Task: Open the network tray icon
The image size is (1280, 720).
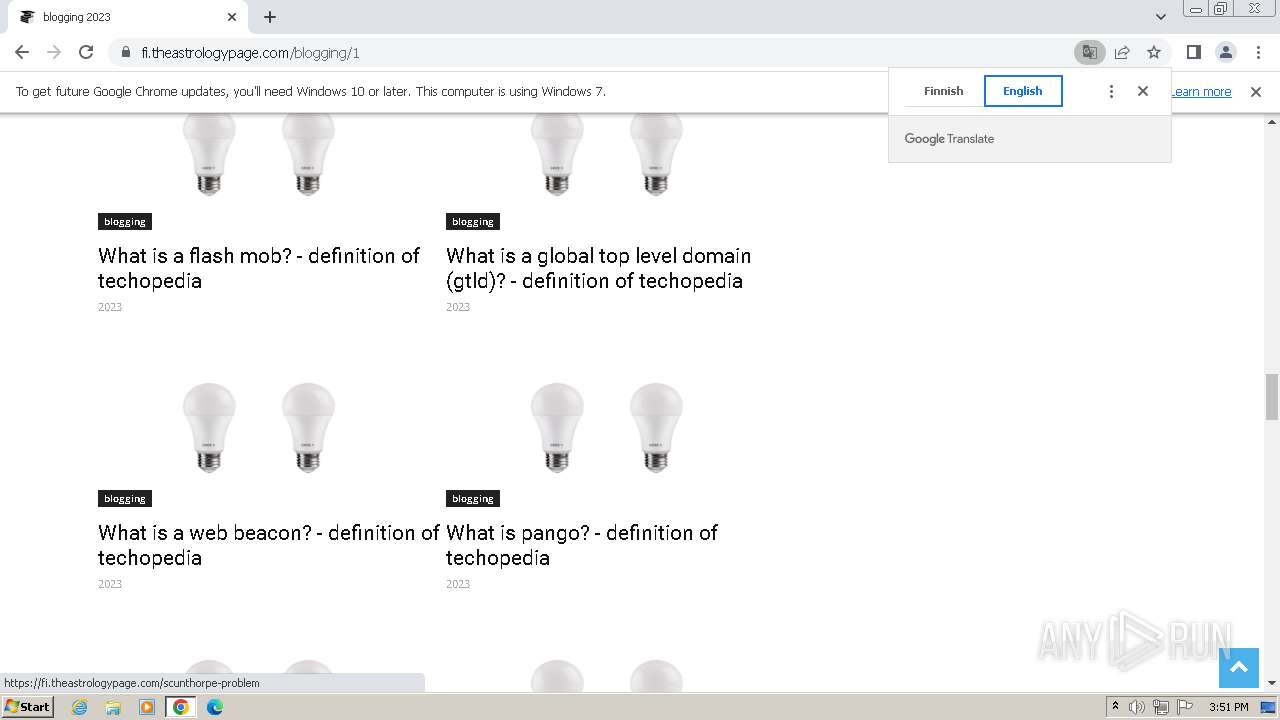Action: (x=1161, y=707)
